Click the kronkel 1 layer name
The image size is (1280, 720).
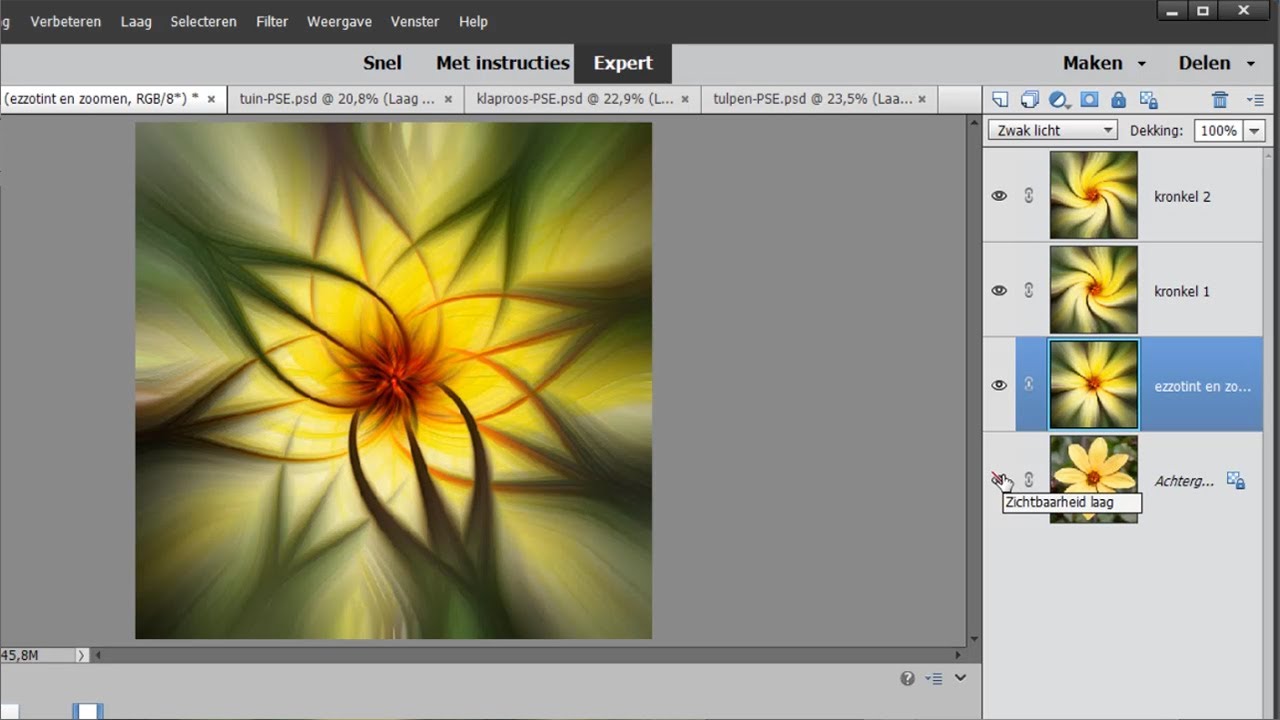click(x=1182, y=291)
